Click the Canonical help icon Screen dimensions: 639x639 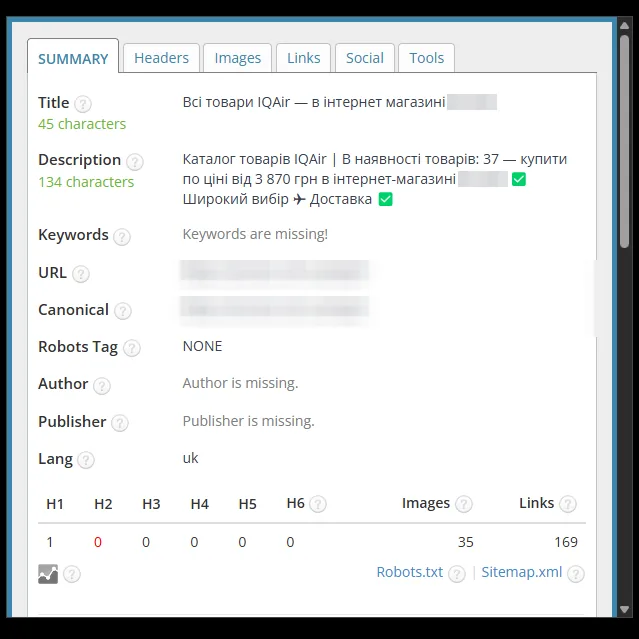pos(123,311)
